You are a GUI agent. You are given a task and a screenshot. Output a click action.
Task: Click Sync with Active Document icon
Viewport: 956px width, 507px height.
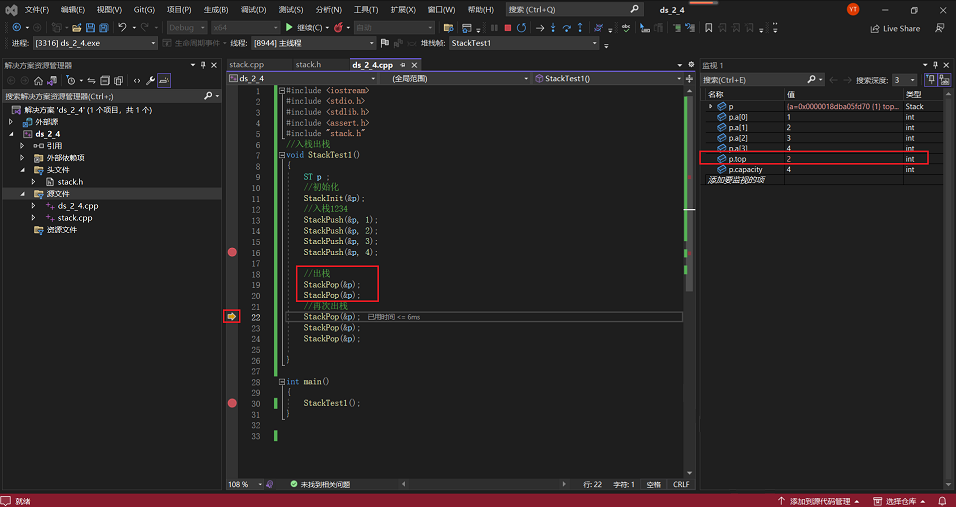click(x=91, y=80)
